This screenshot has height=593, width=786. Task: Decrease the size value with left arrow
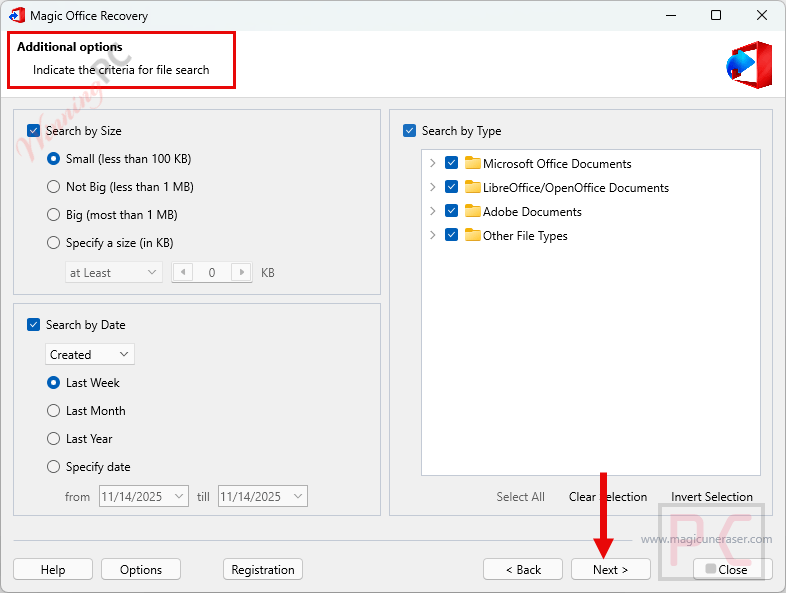(183, 272)
